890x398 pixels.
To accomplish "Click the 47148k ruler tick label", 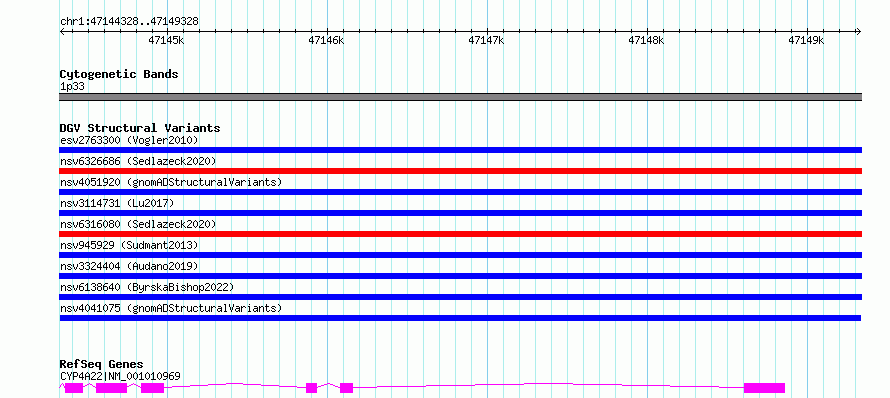I will tap(646, 40).
